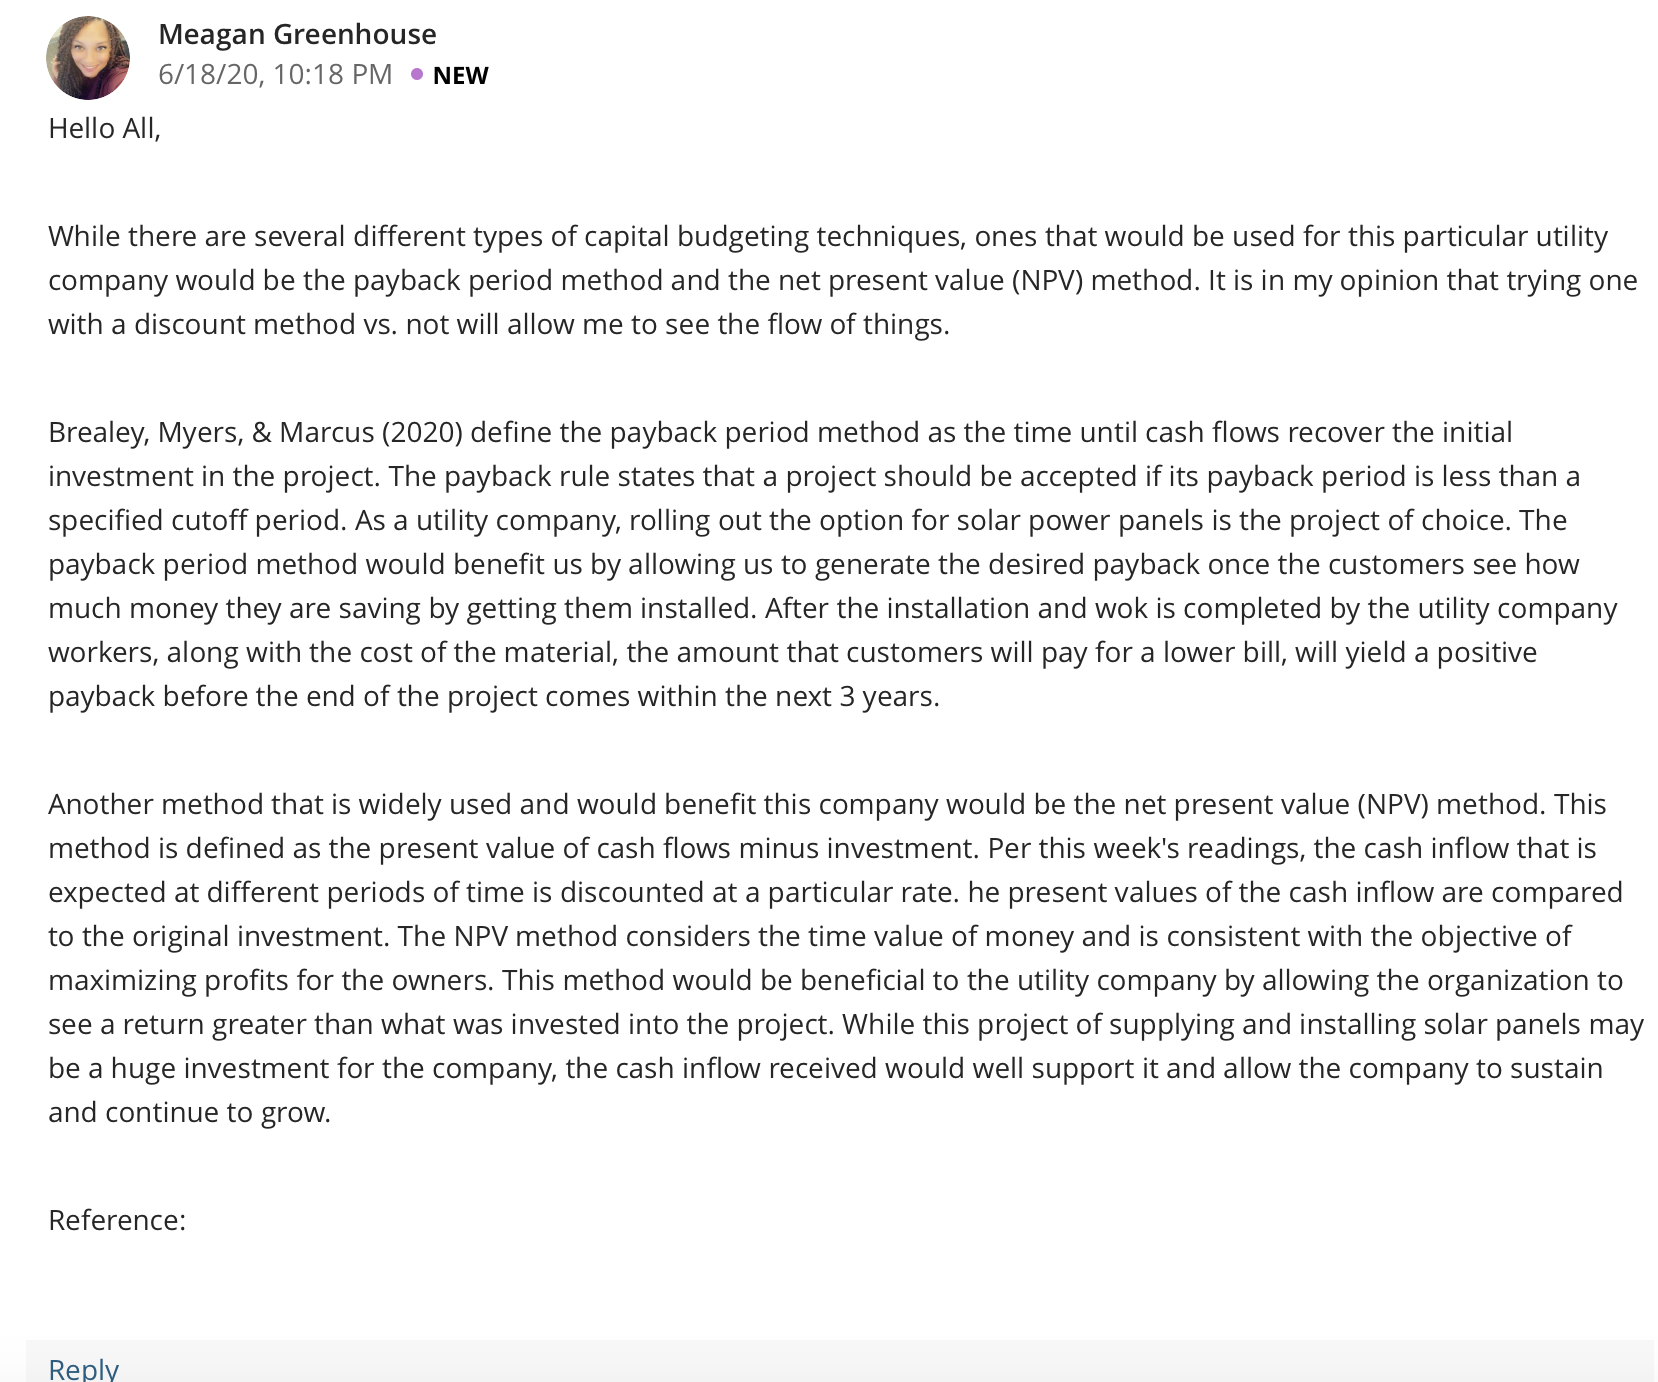1658x1382 pixels.
Task: Click the NEW badge on the post
Action: (460, 76)
